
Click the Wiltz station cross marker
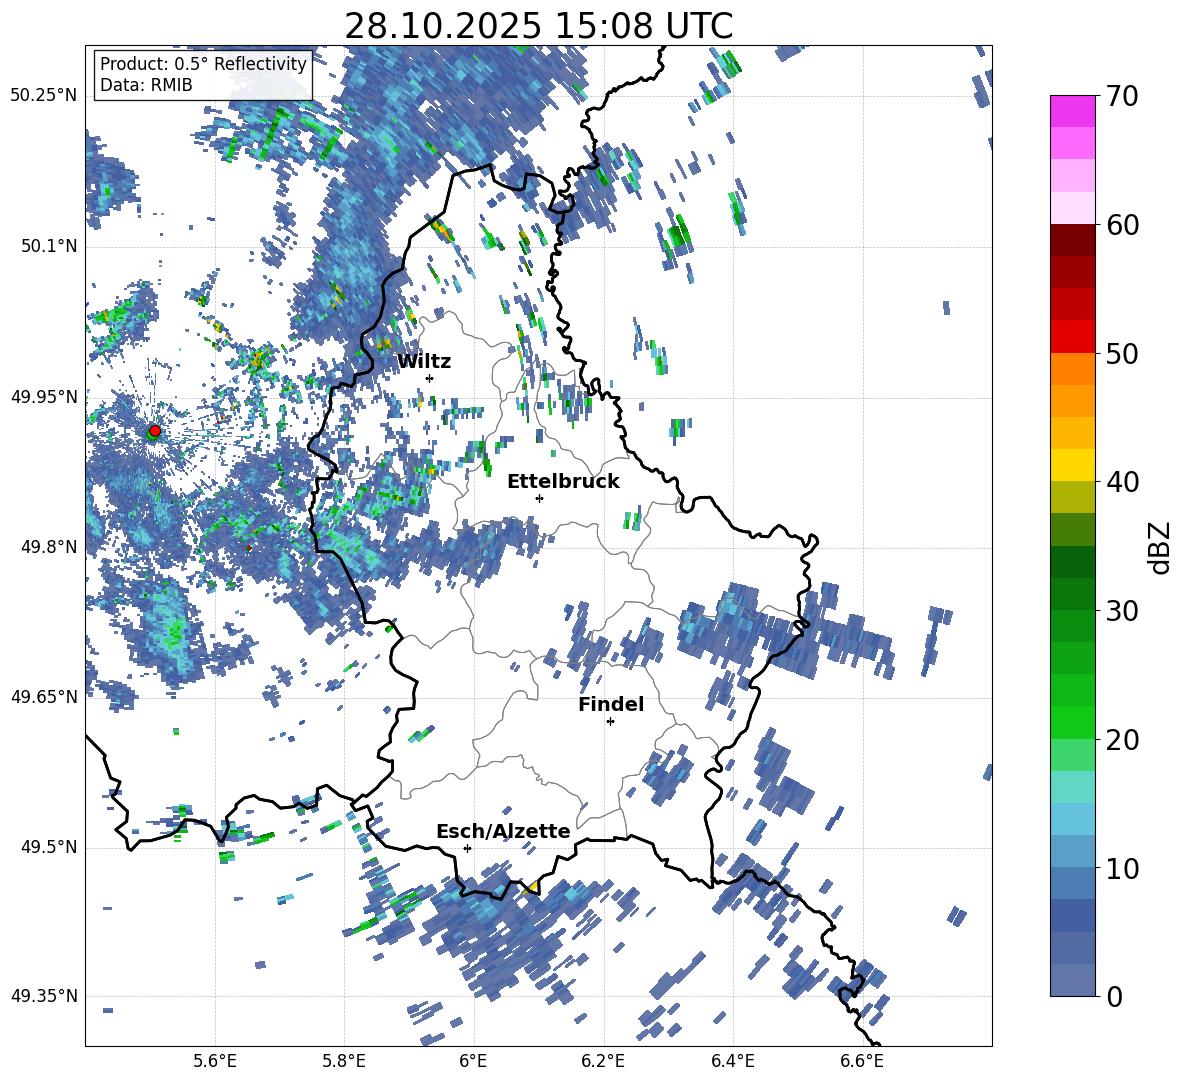(430, 378)
